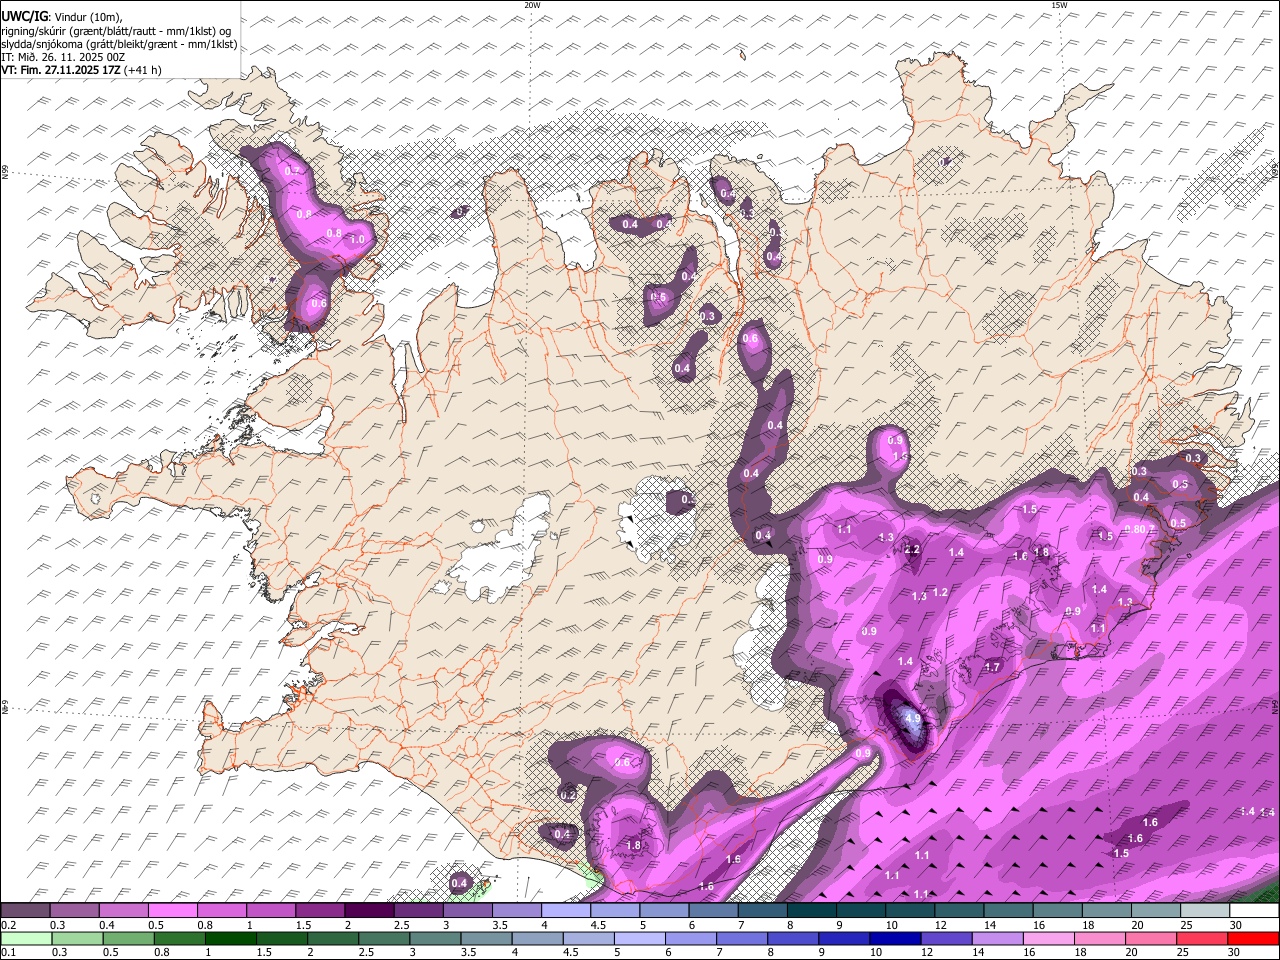Click the '15W' longitude label
The width and height of the screenshot is (1280, 960).
(1059, 5)
